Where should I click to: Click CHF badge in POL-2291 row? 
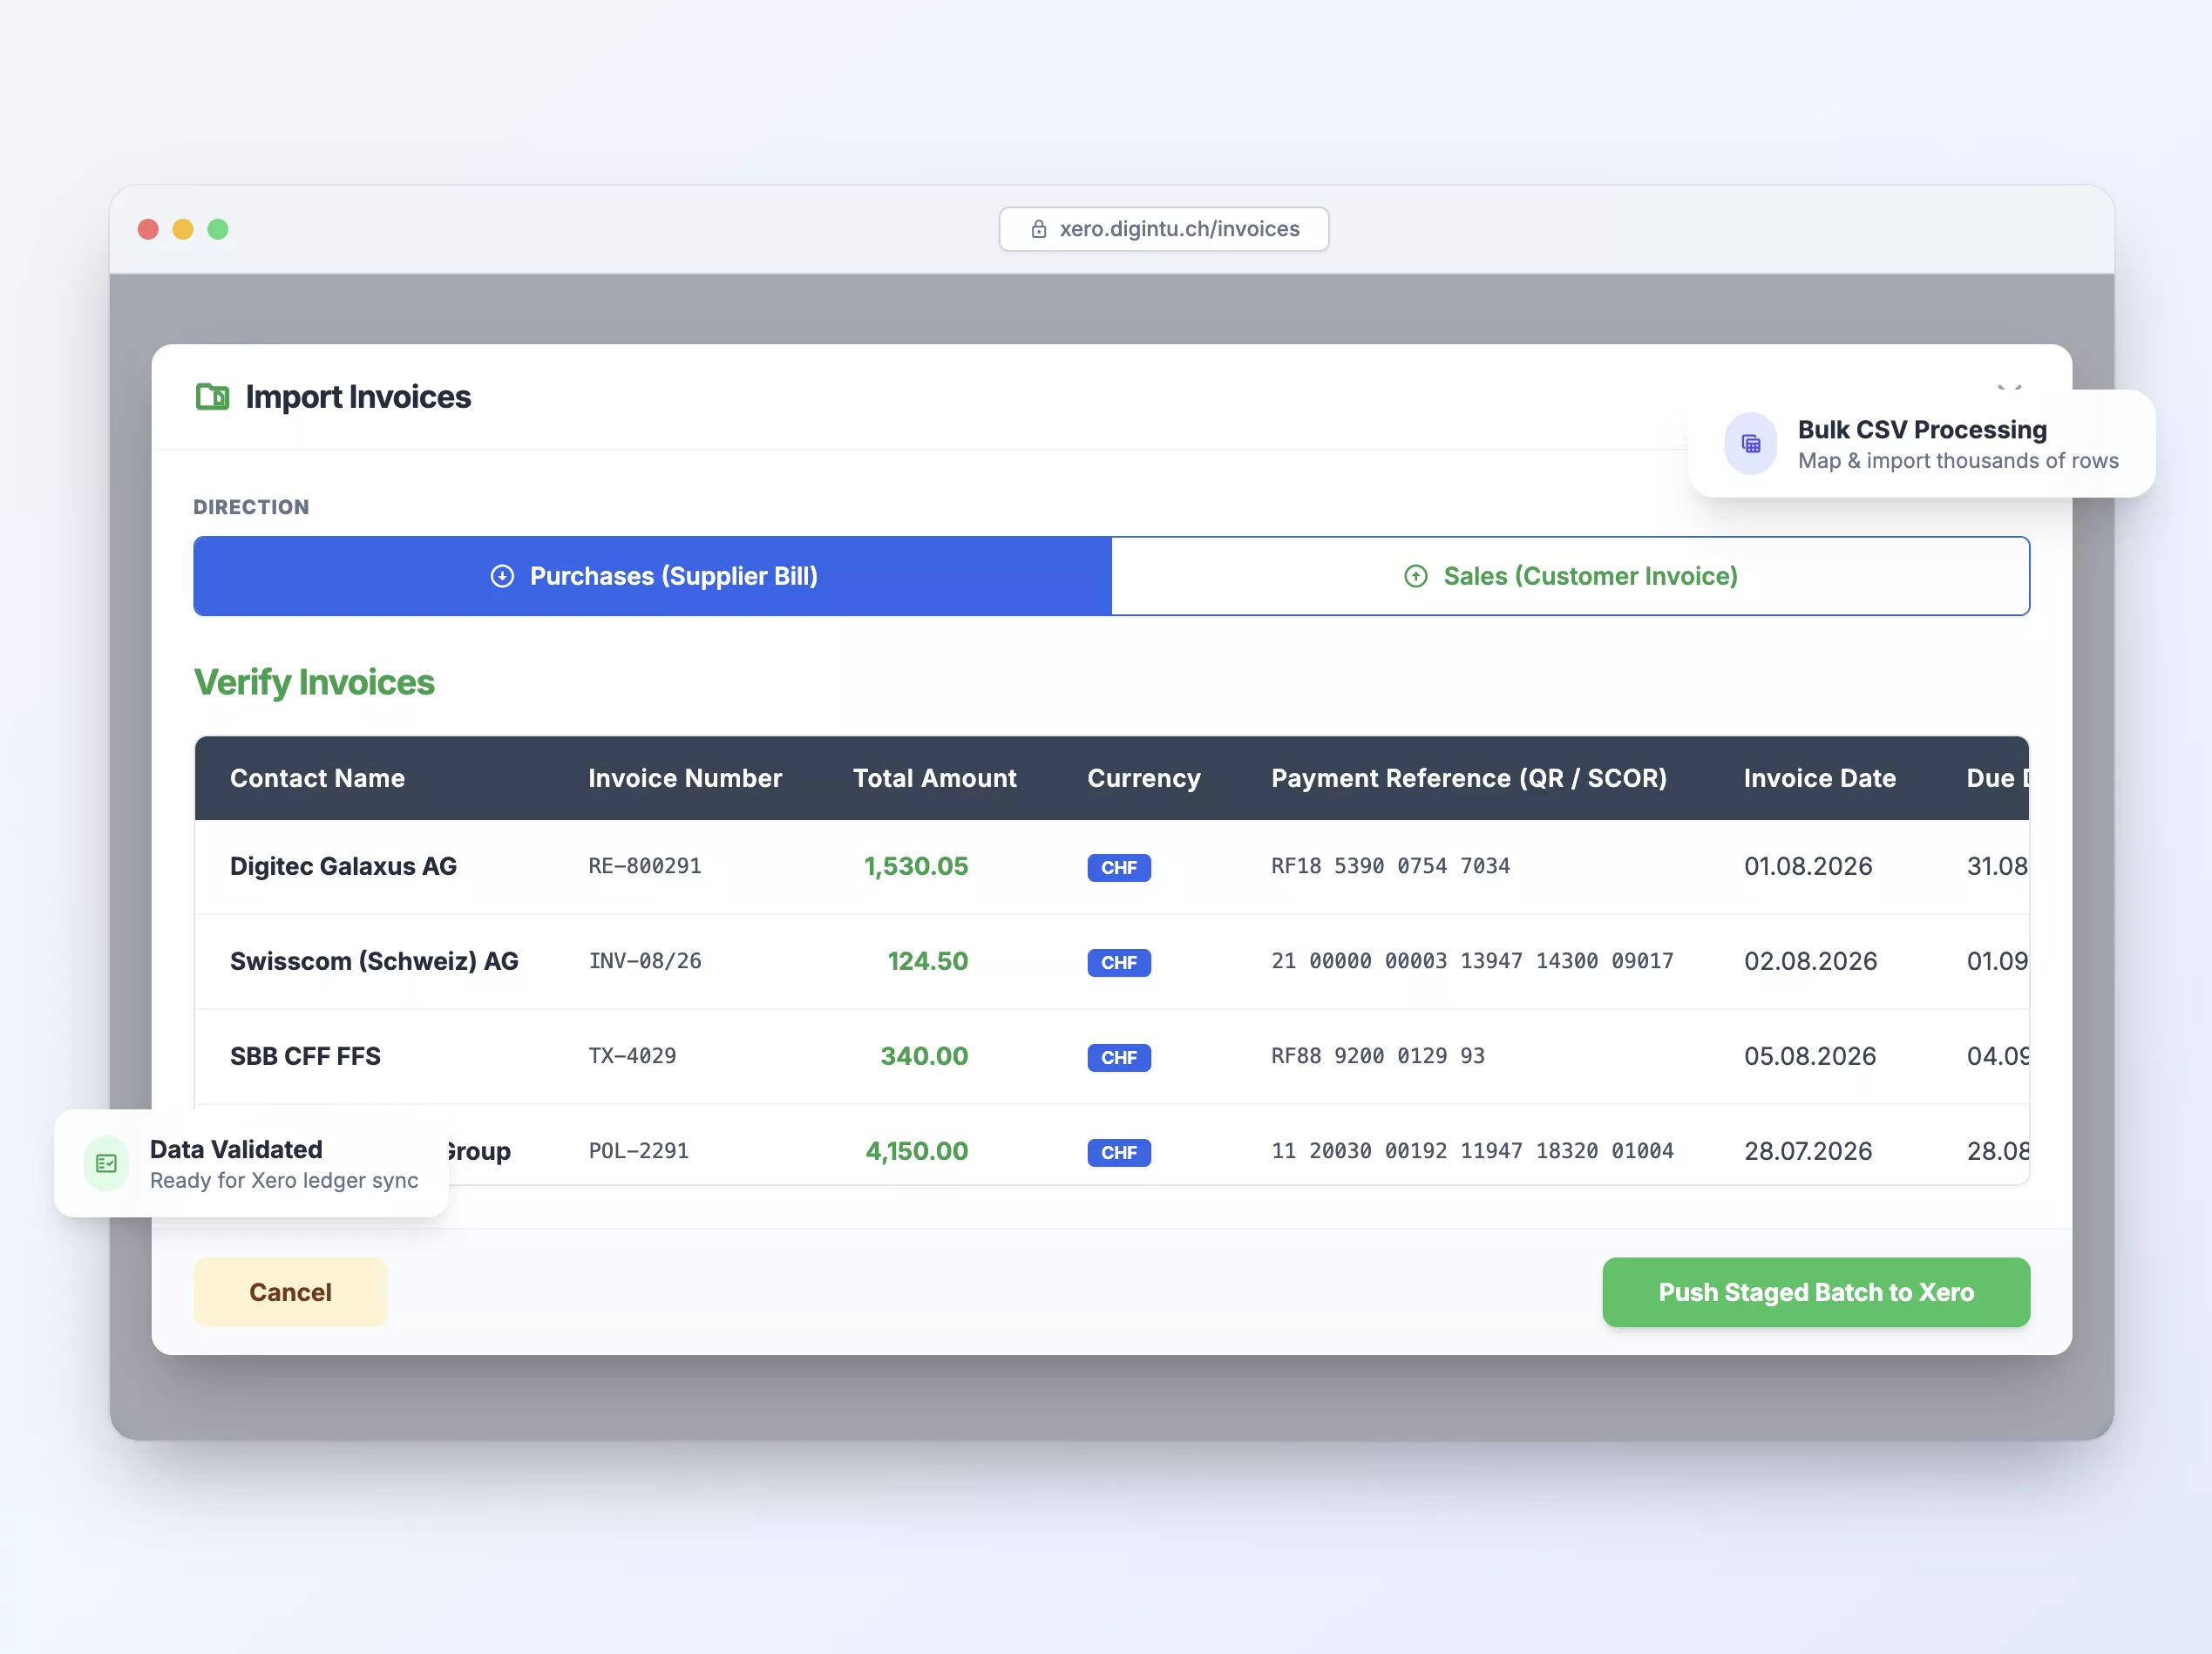point(1119,1152)
